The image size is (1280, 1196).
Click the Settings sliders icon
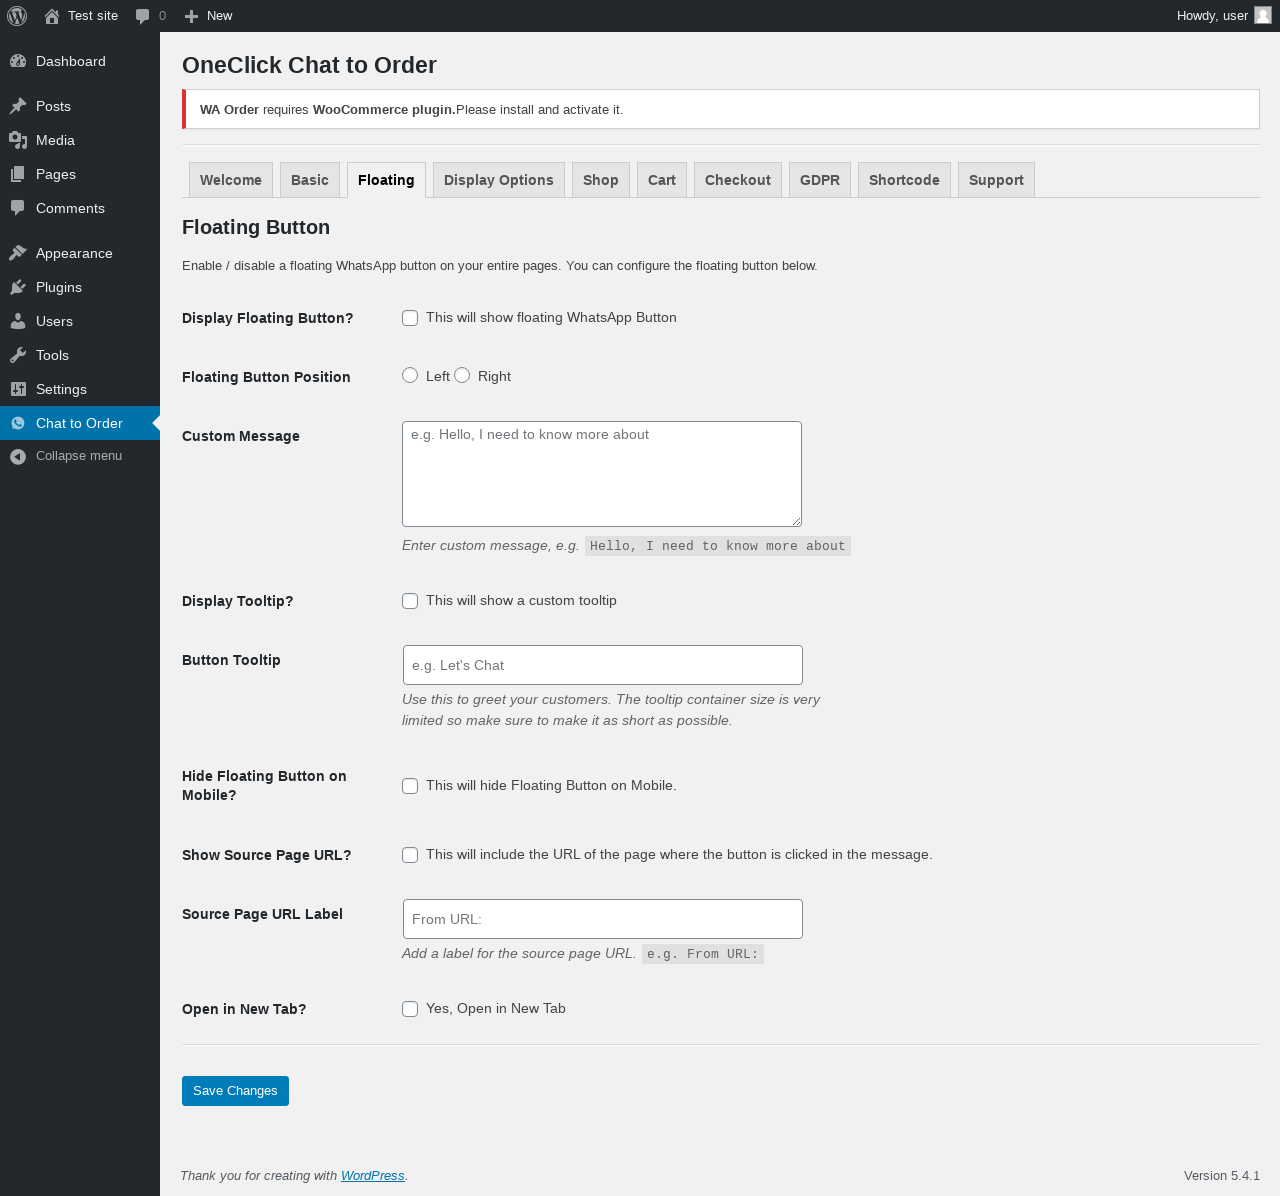18,389
